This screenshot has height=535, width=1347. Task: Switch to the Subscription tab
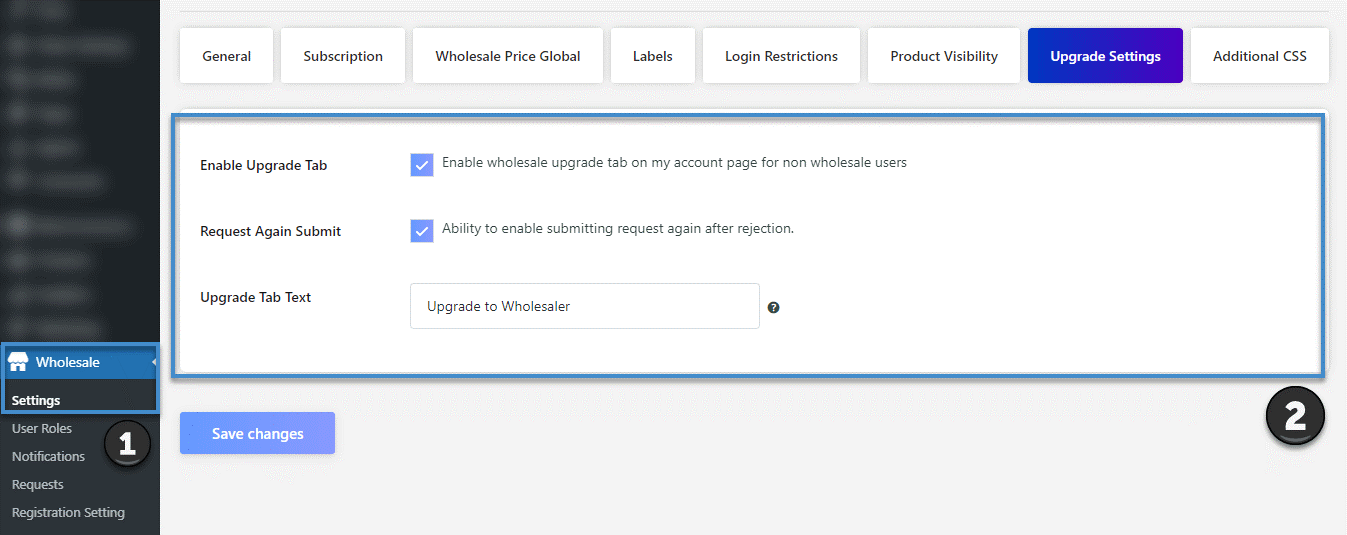tap(343, 56)
